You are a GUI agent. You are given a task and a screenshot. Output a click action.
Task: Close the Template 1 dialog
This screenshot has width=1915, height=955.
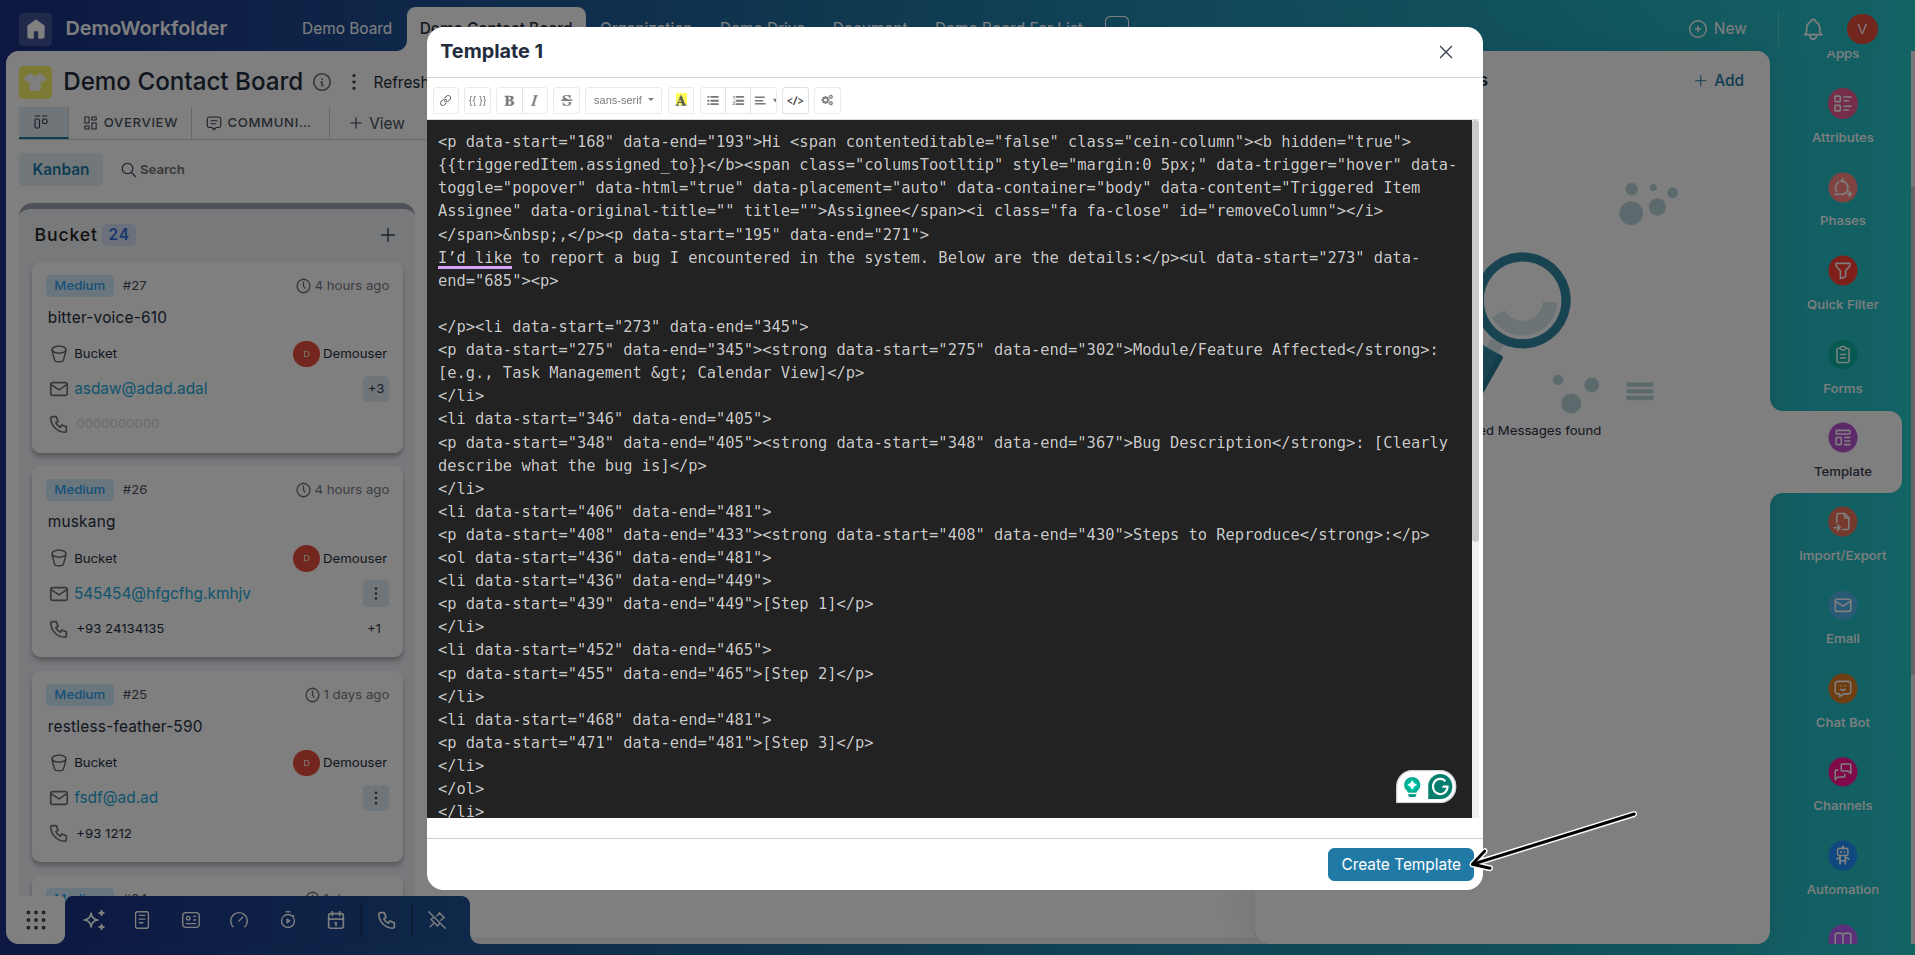tap(1446, 52)
